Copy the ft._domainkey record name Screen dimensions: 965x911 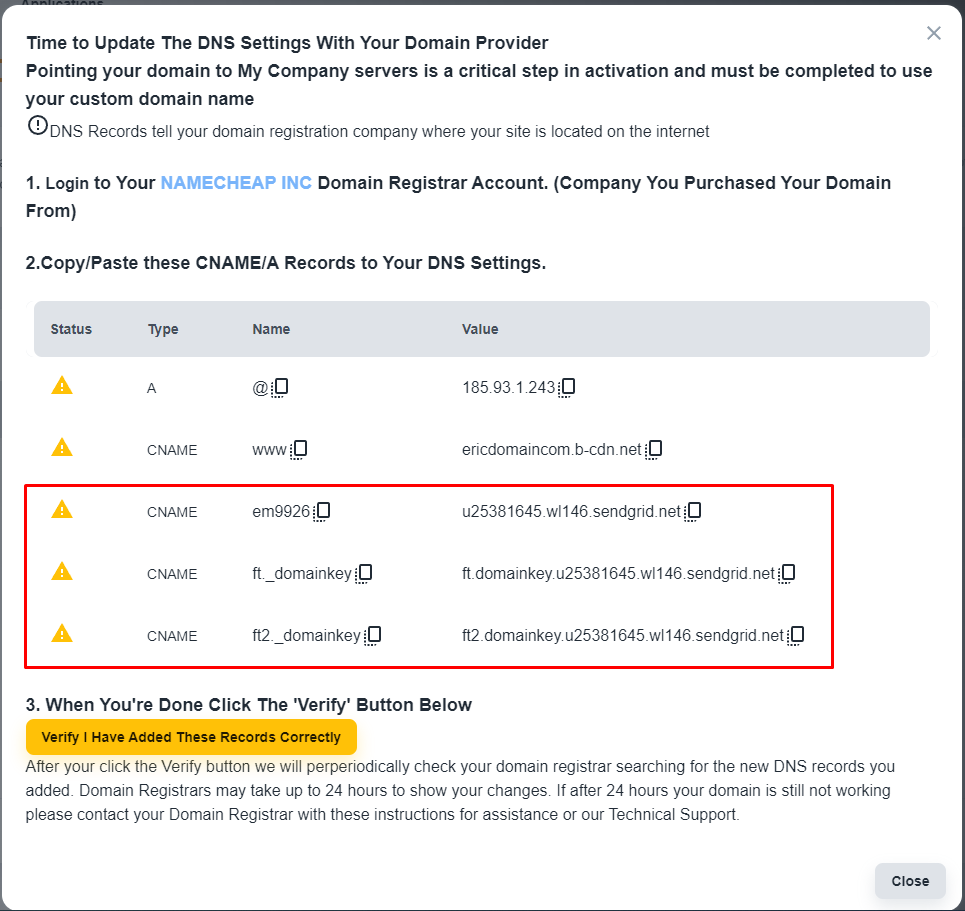coord(364,574)
